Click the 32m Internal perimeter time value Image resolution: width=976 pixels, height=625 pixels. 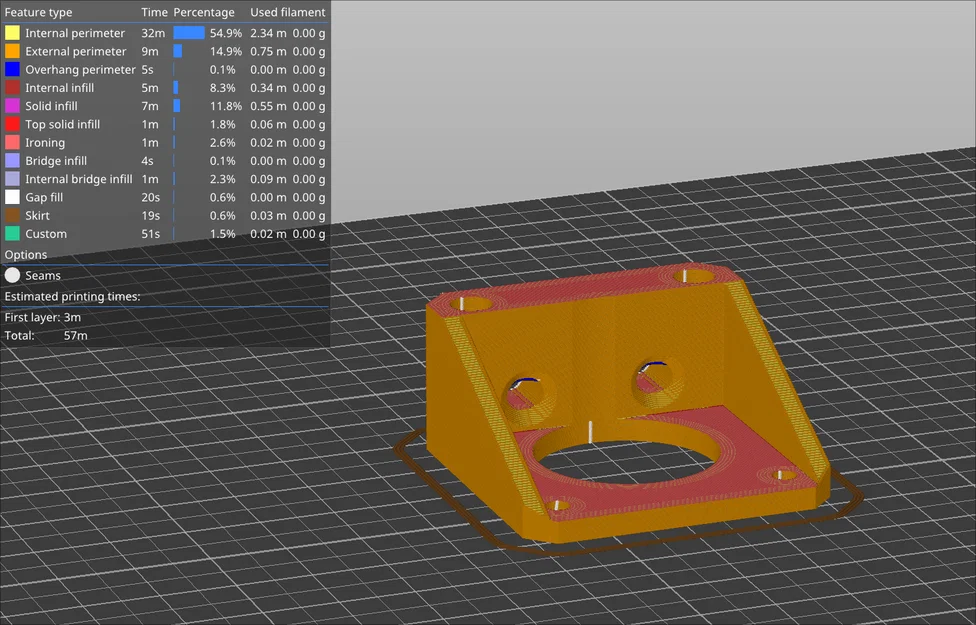click(x=153, y=33)
